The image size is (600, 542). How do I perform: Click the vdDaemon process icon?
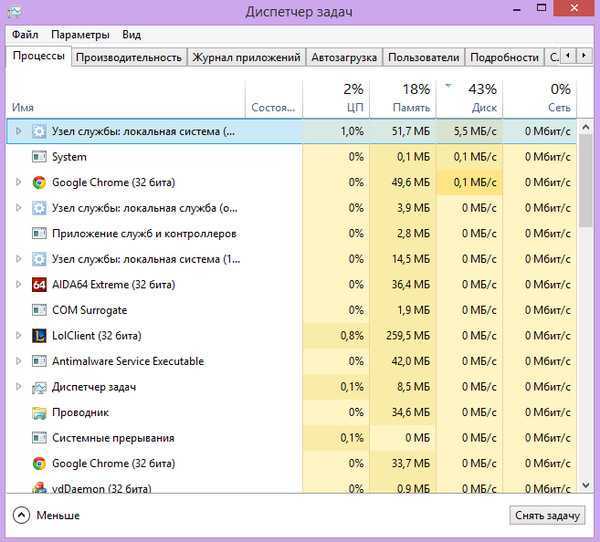click(39, 487)
